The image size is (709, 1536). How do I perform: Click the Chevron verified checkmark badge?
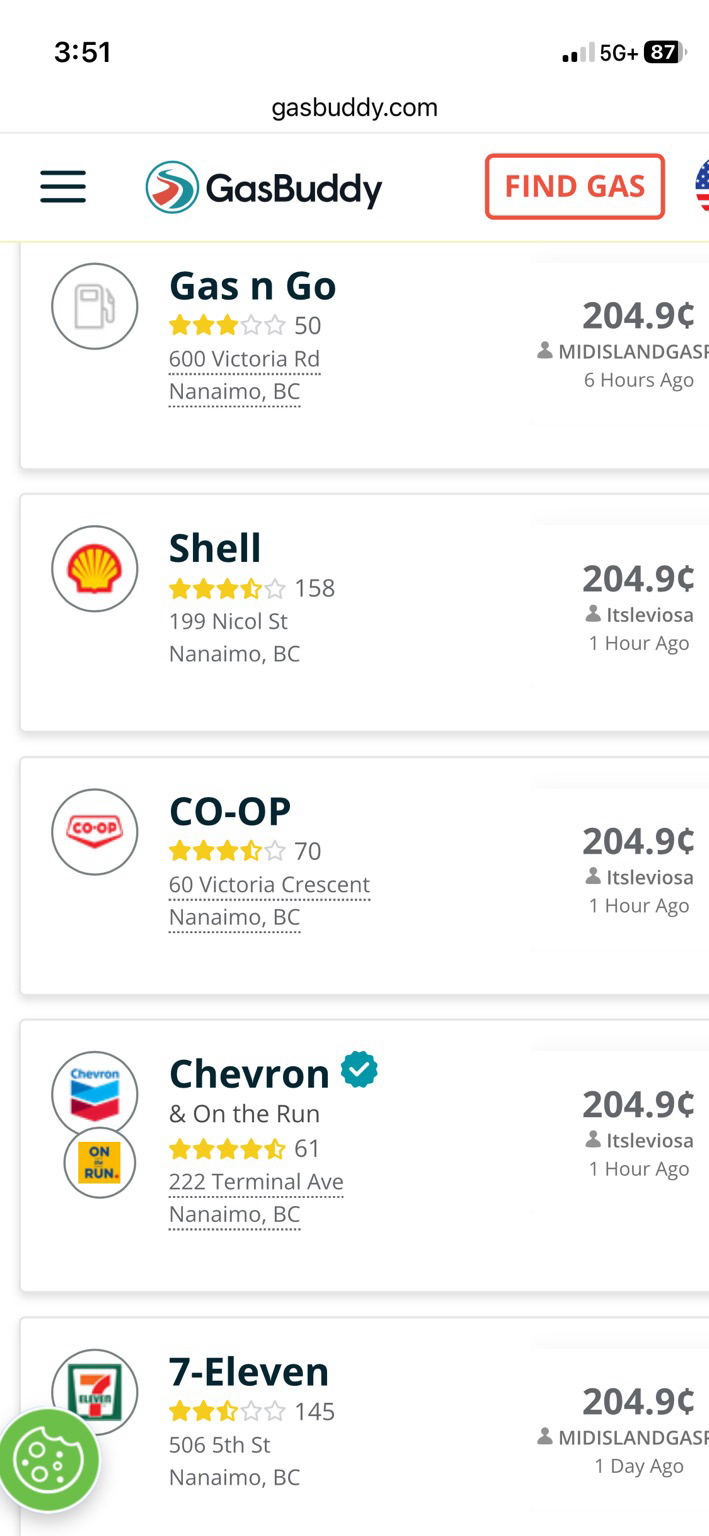359,1071
